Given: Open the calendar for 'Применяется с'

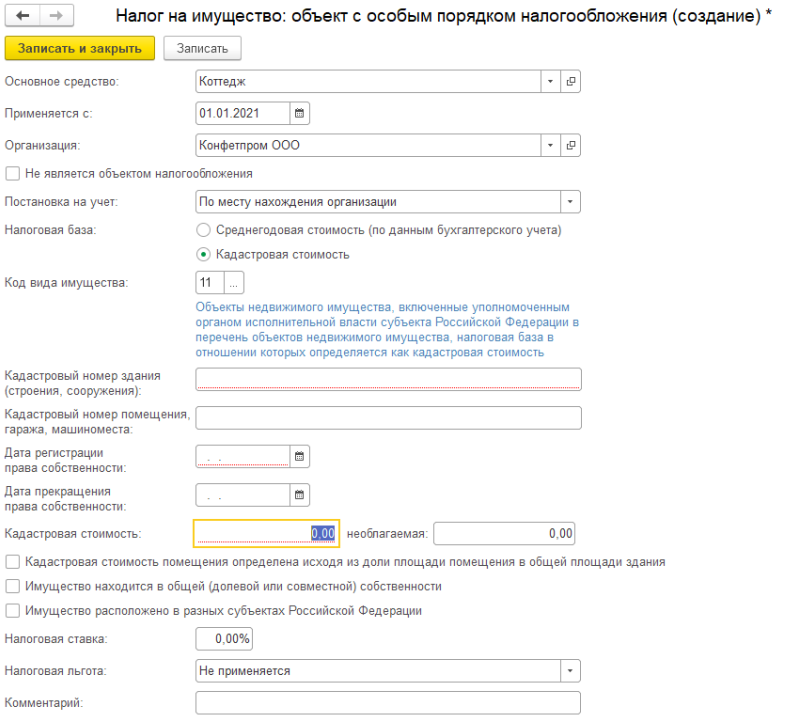Looking at the screenshot, I should coord(299,113).
